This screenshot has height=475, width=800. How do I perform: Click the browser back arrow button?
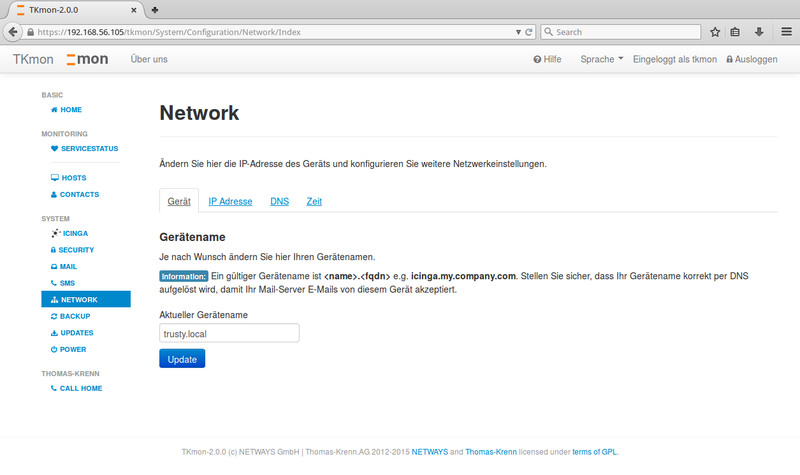(13, 32)
